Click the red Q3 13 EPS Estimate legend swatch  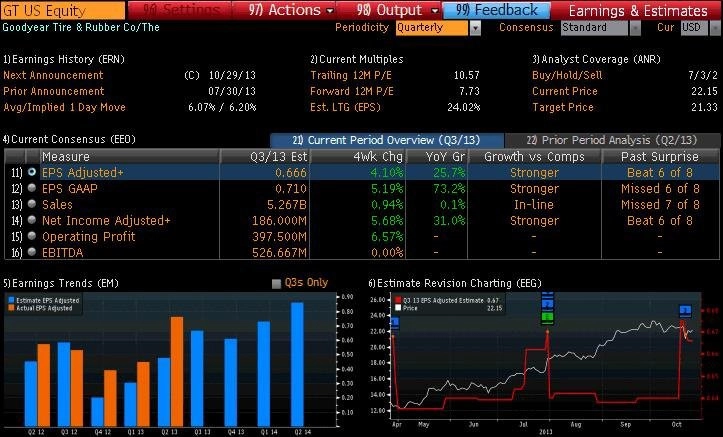point(398,300)
